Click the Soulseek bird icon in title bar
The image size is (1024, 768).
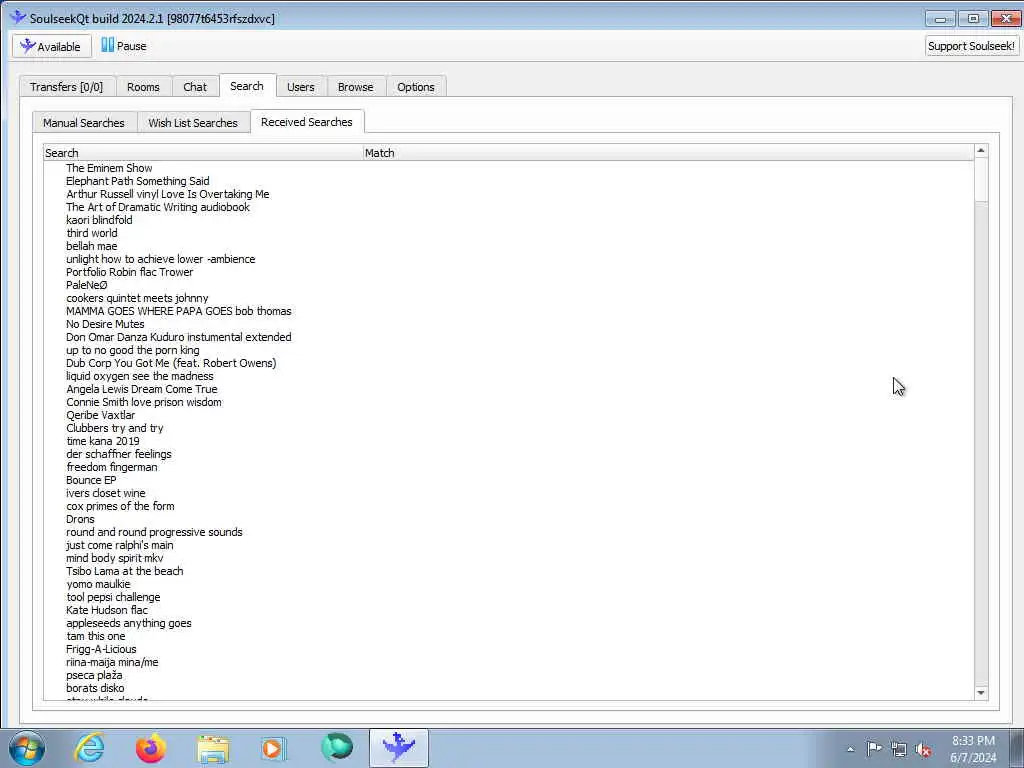[x=18, y=18]
